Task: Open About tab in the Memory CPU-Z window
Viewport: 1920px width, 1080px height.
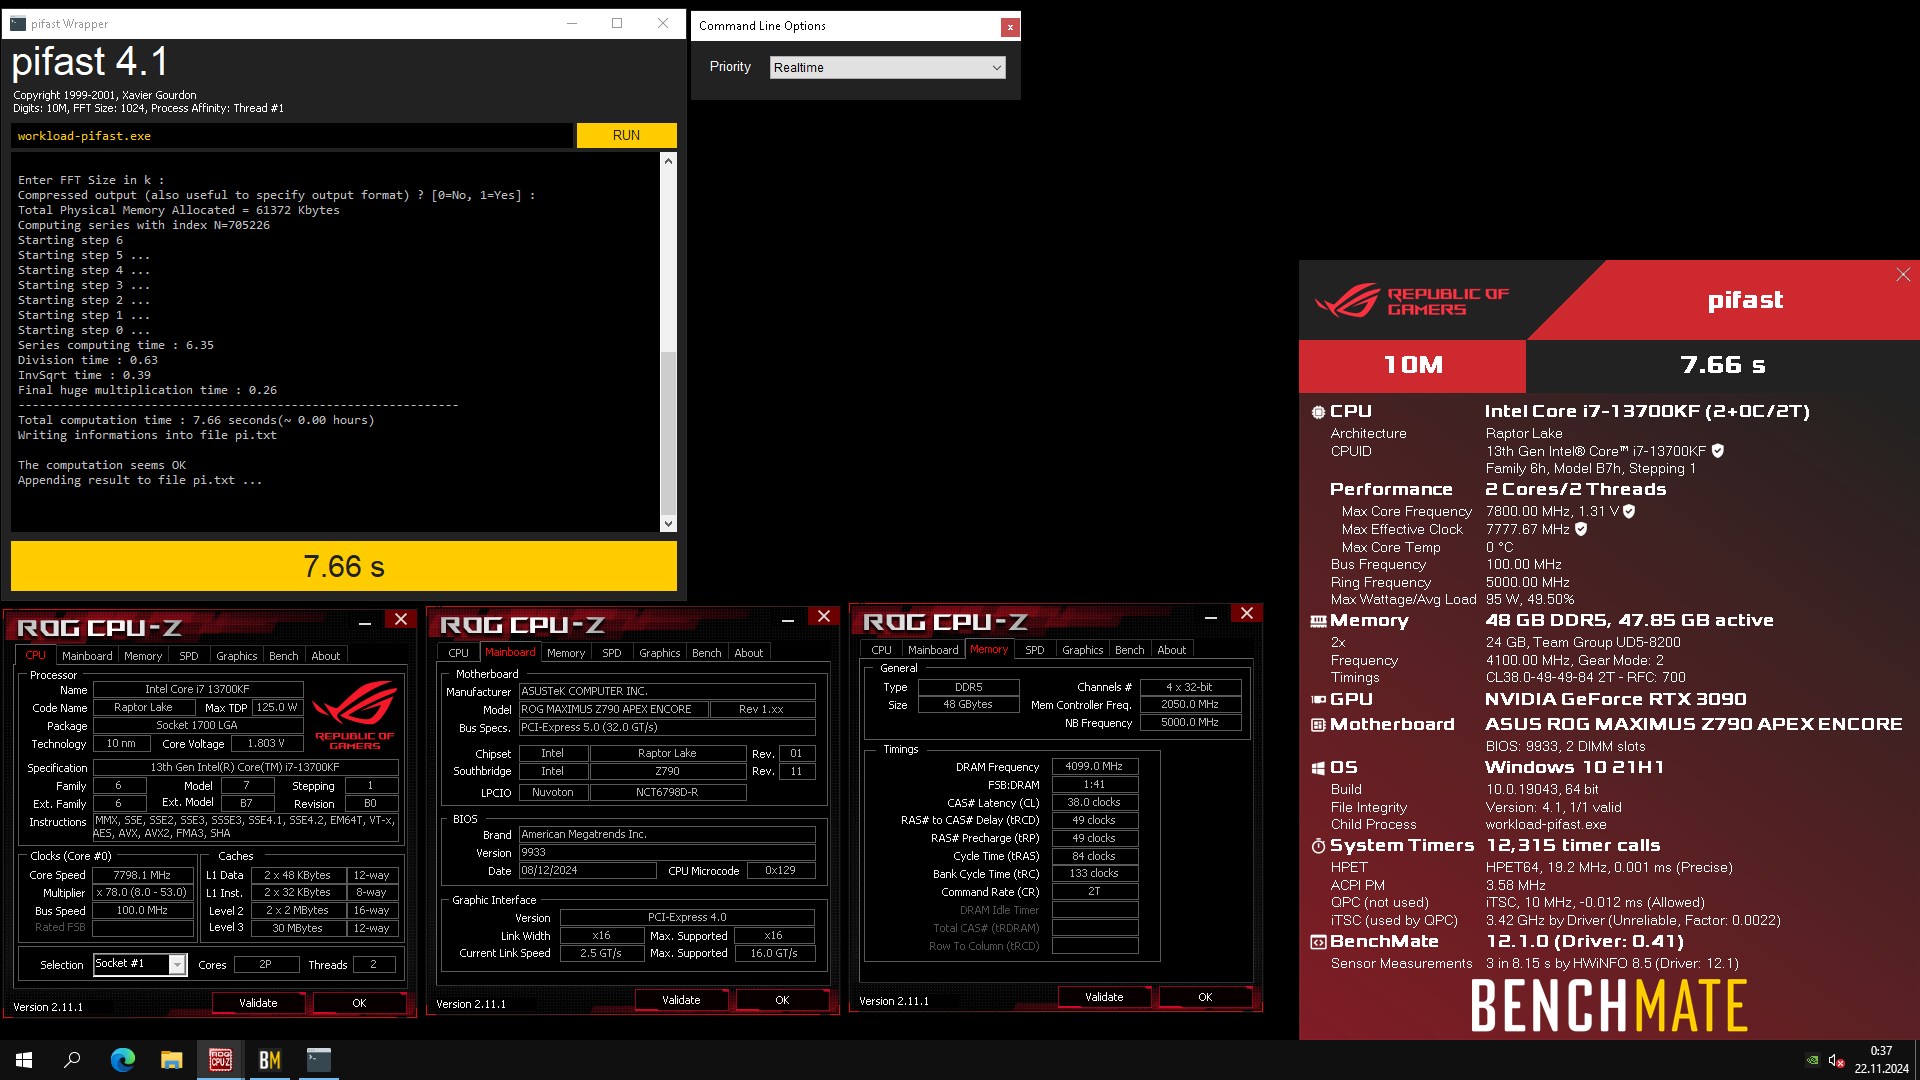Action: tap(1172, 650)
